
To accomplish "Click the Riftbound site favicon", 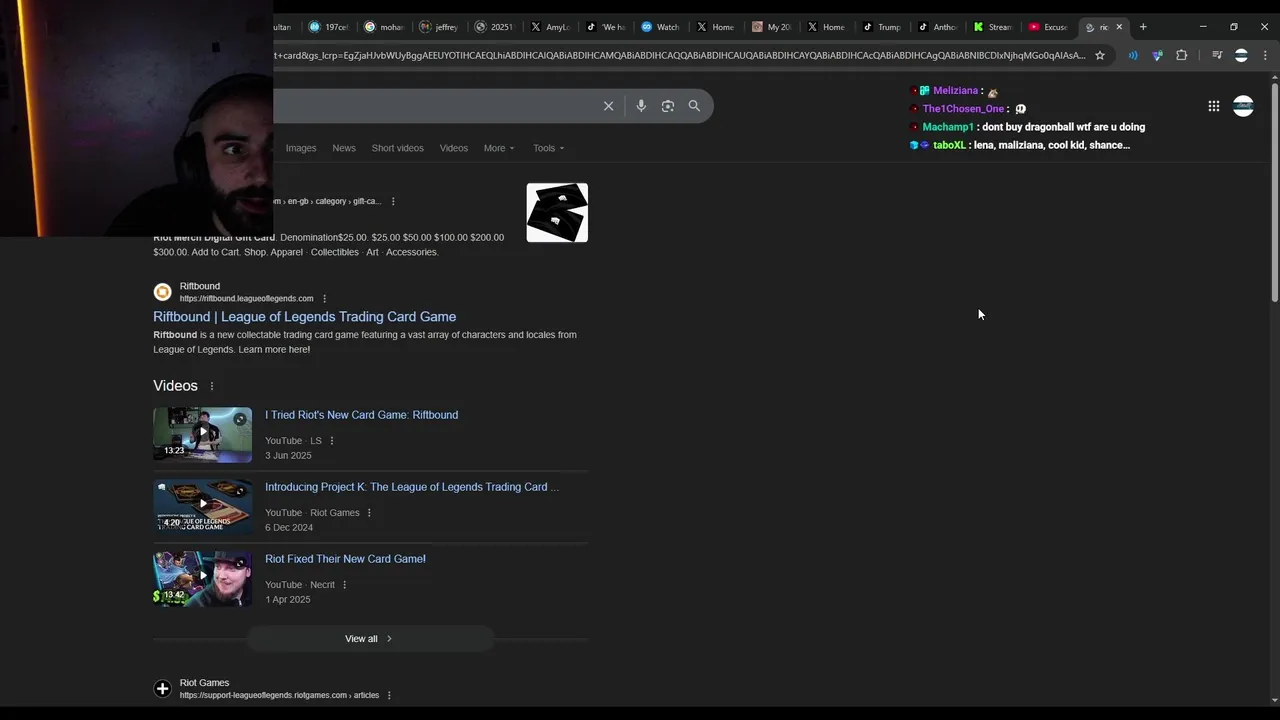I will 162,292.
